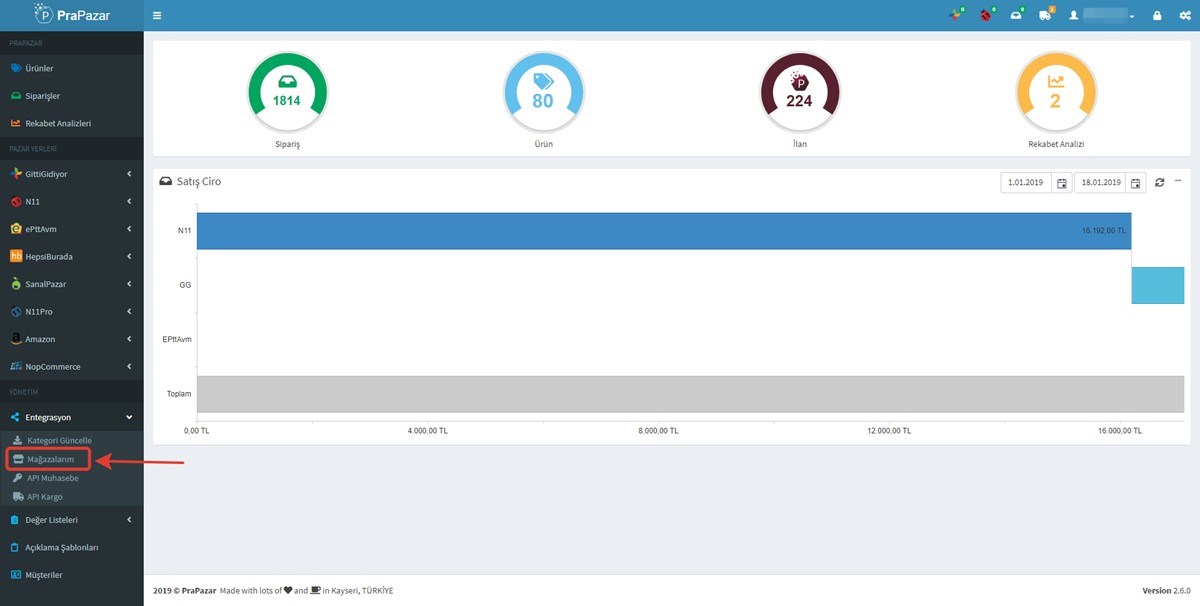Image resolution: width=1200 pixels, height=606 pixels.
Task: Expand the N11 sidebar menu
Action: [72, 201]
